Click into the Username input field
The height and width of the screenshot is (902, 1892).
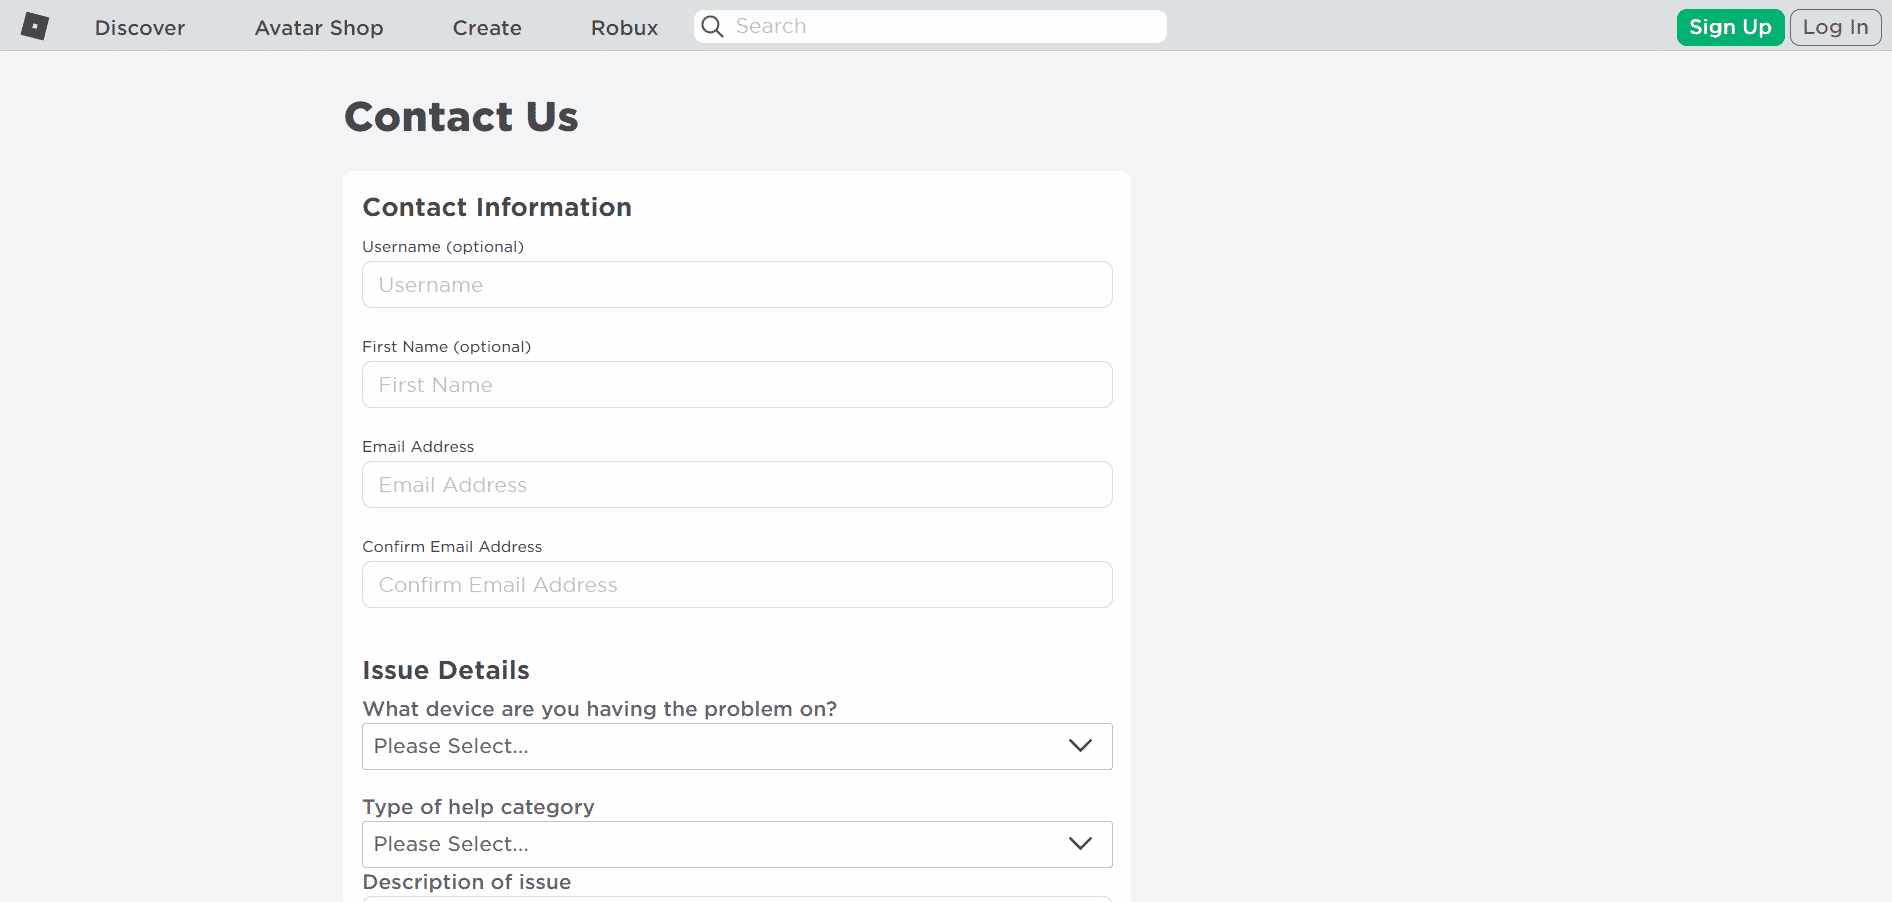click(x=737, y=285)
